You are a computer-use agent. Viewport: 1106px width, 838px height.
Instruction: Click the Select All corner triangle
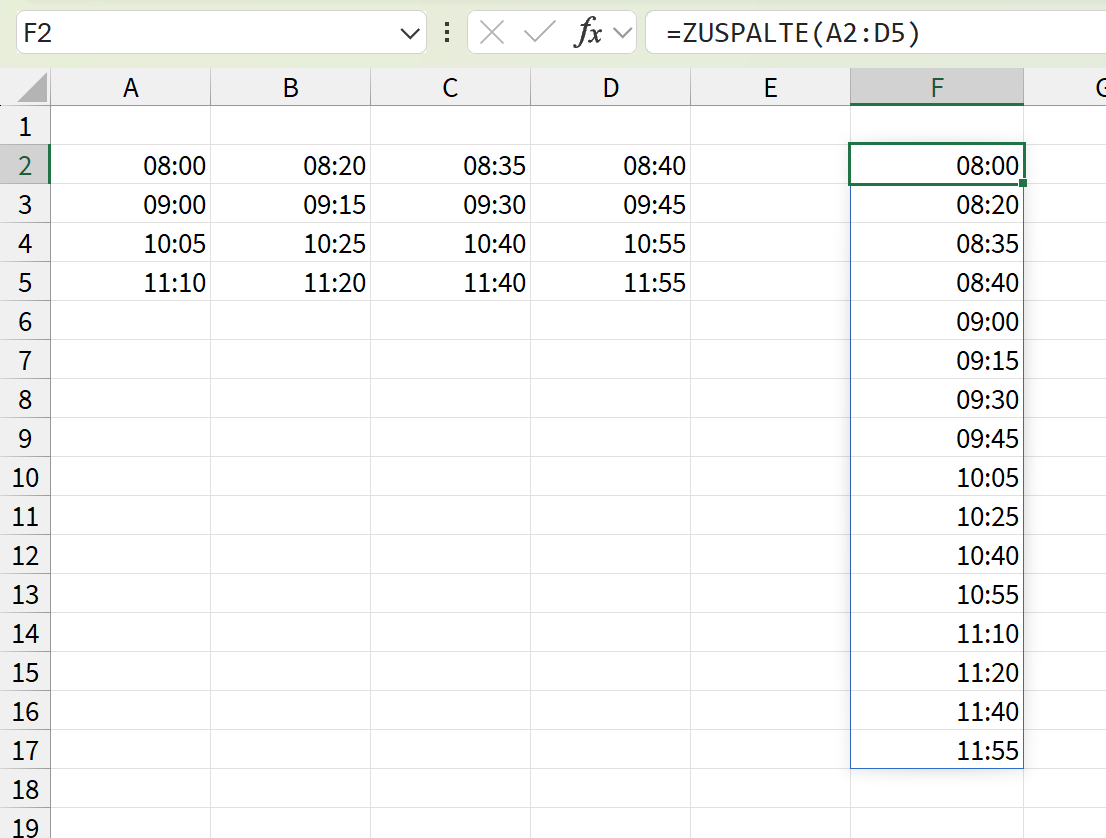pyautogui.click(x=33, y=89)
